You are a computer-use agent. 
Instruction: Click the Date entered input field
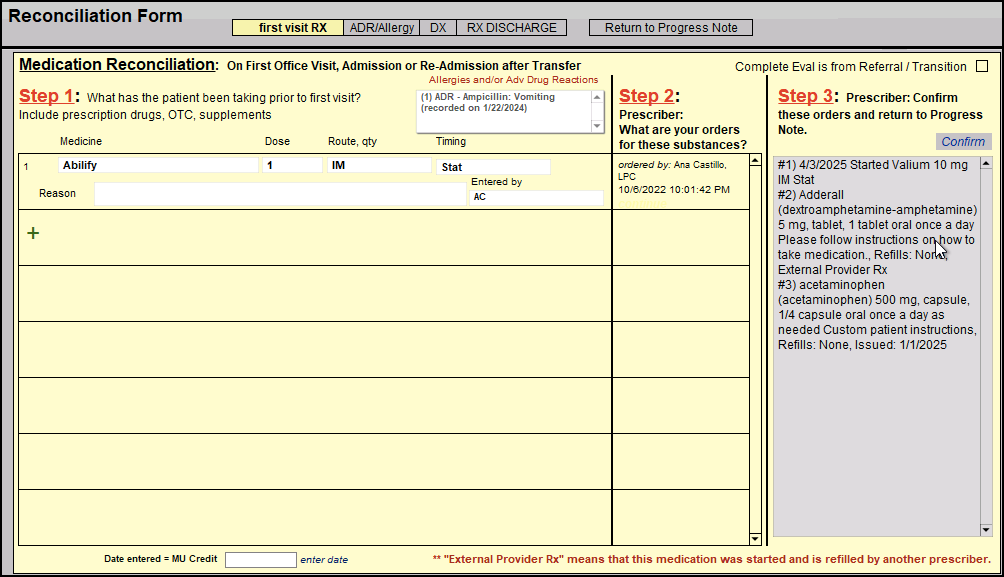[x=260, y=560]
